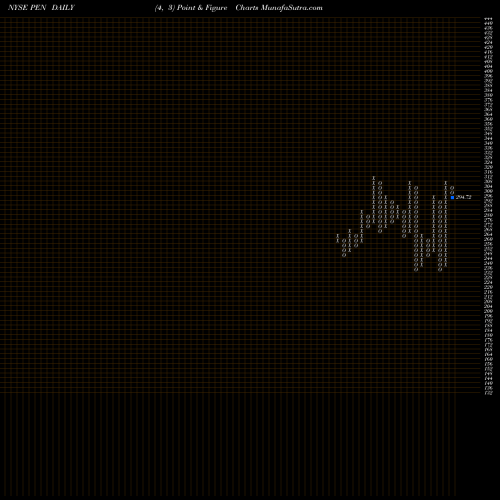This screenshot has height=500, width=500.
Task: Click the "NYSE PEN" ticker title text
Action: pos(27,8)
